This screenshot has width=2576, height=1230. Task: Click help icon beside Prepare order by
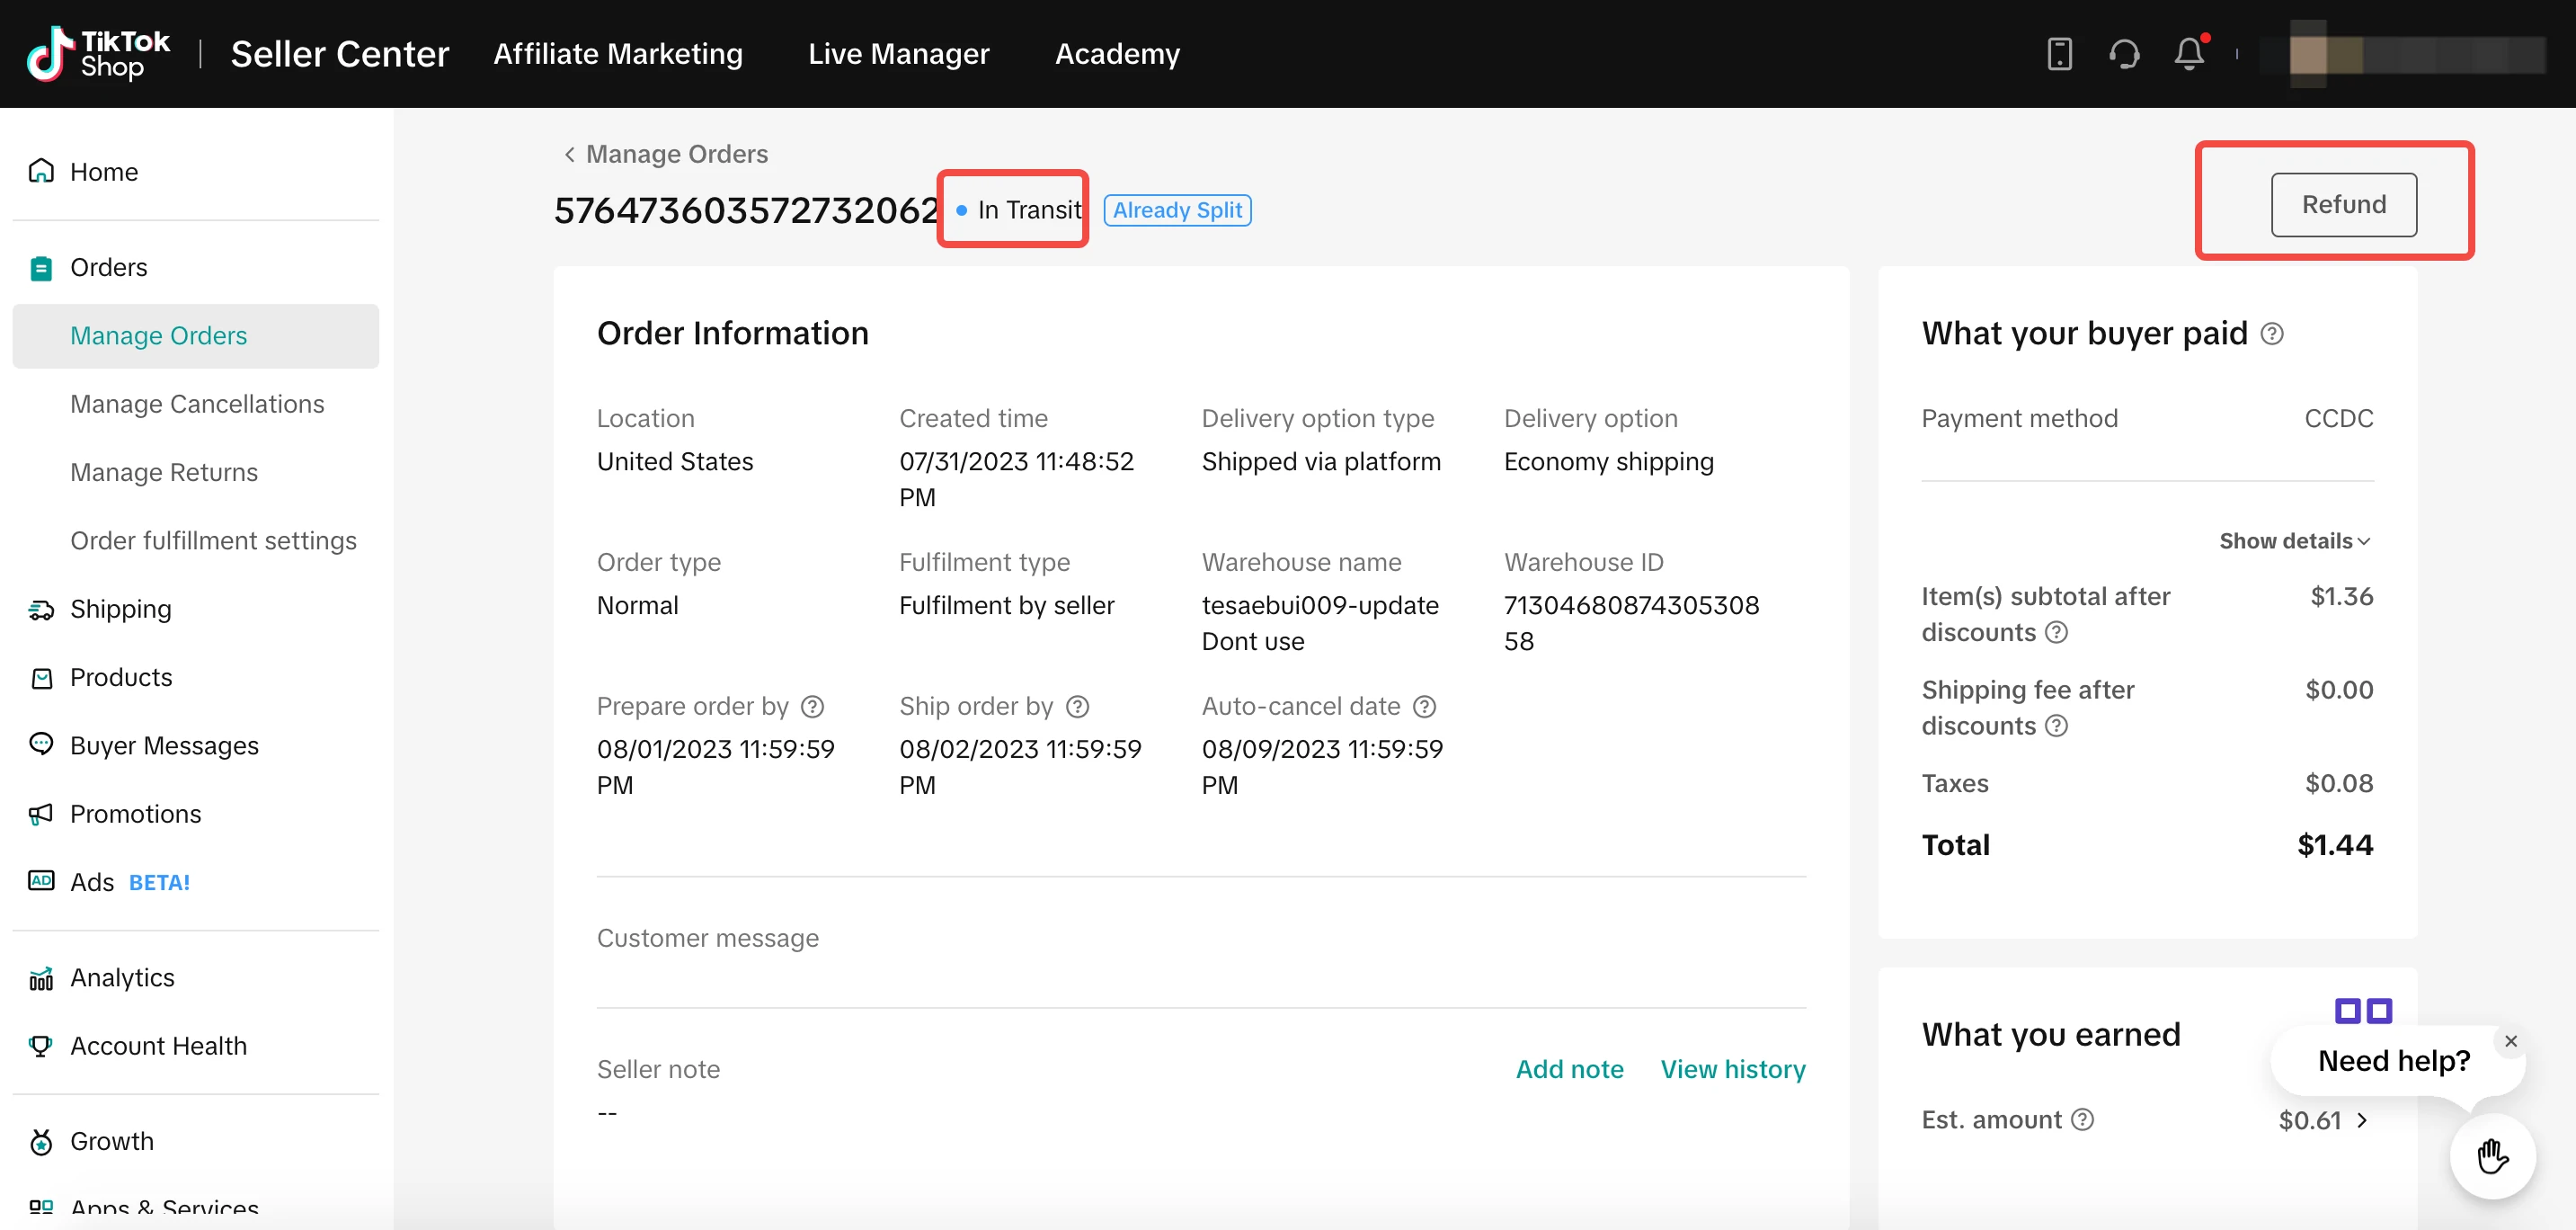pyautogui.click(x=813, y=707)
